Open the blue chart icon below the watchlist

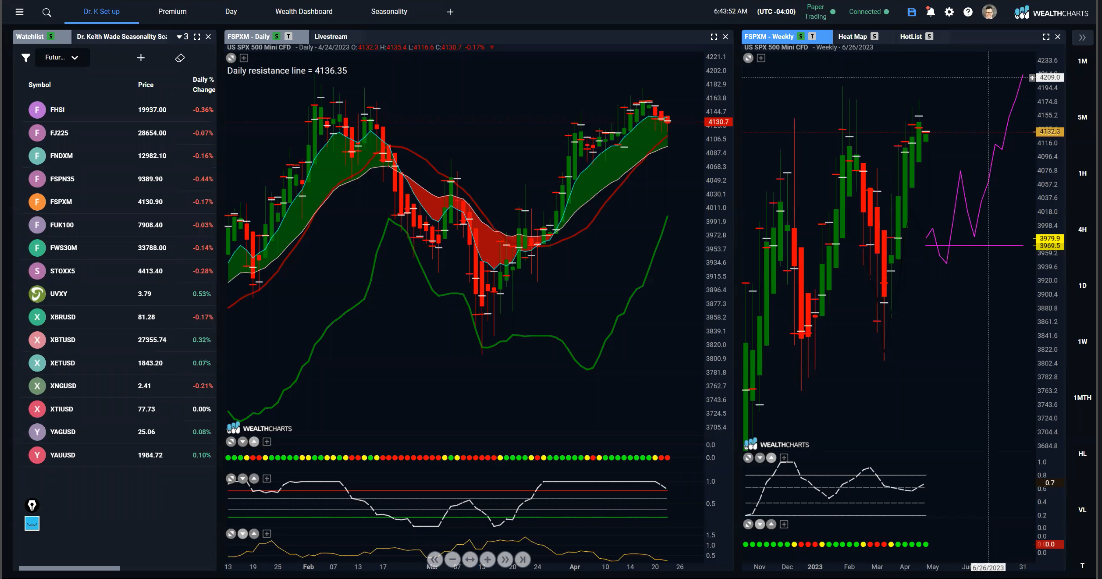click(x=32, y=523)
